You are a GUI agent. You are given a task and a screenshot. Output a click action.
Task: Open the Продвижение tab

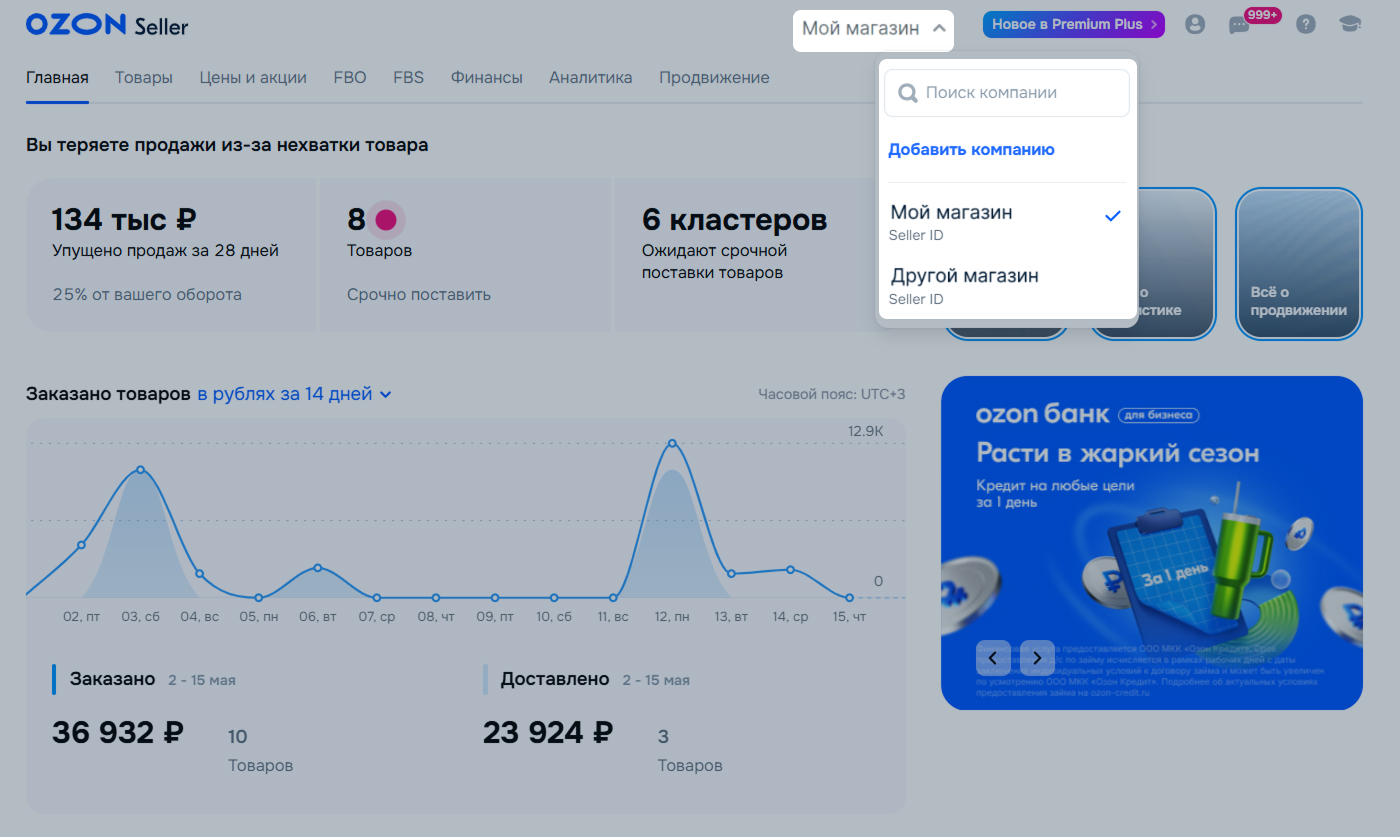pyautogui.click(x=714, y=77)
